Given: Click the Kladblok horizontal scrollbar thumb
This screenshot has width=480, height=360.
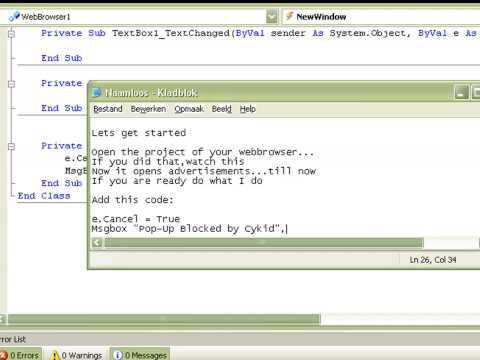Looking at the screenshot, I should tap(264, 243).
